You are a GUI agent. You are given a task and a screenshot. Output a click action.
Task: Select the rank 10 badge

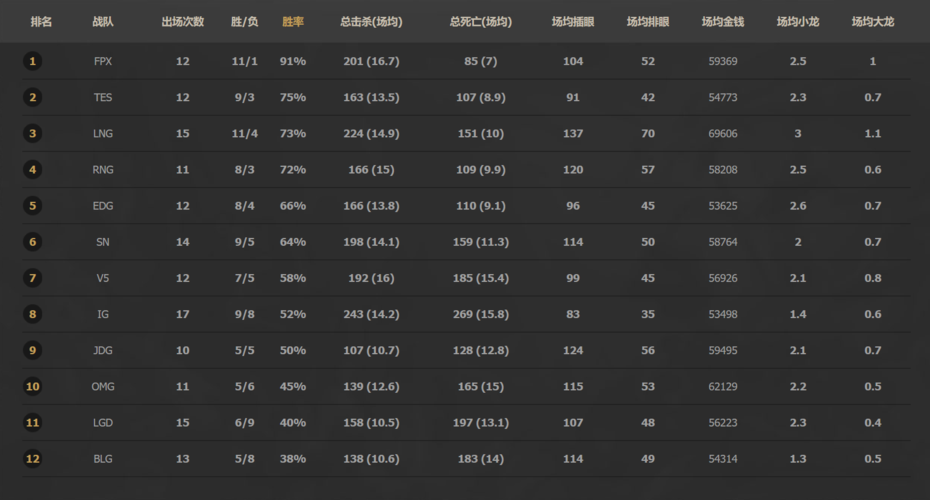tap(33, 387)
